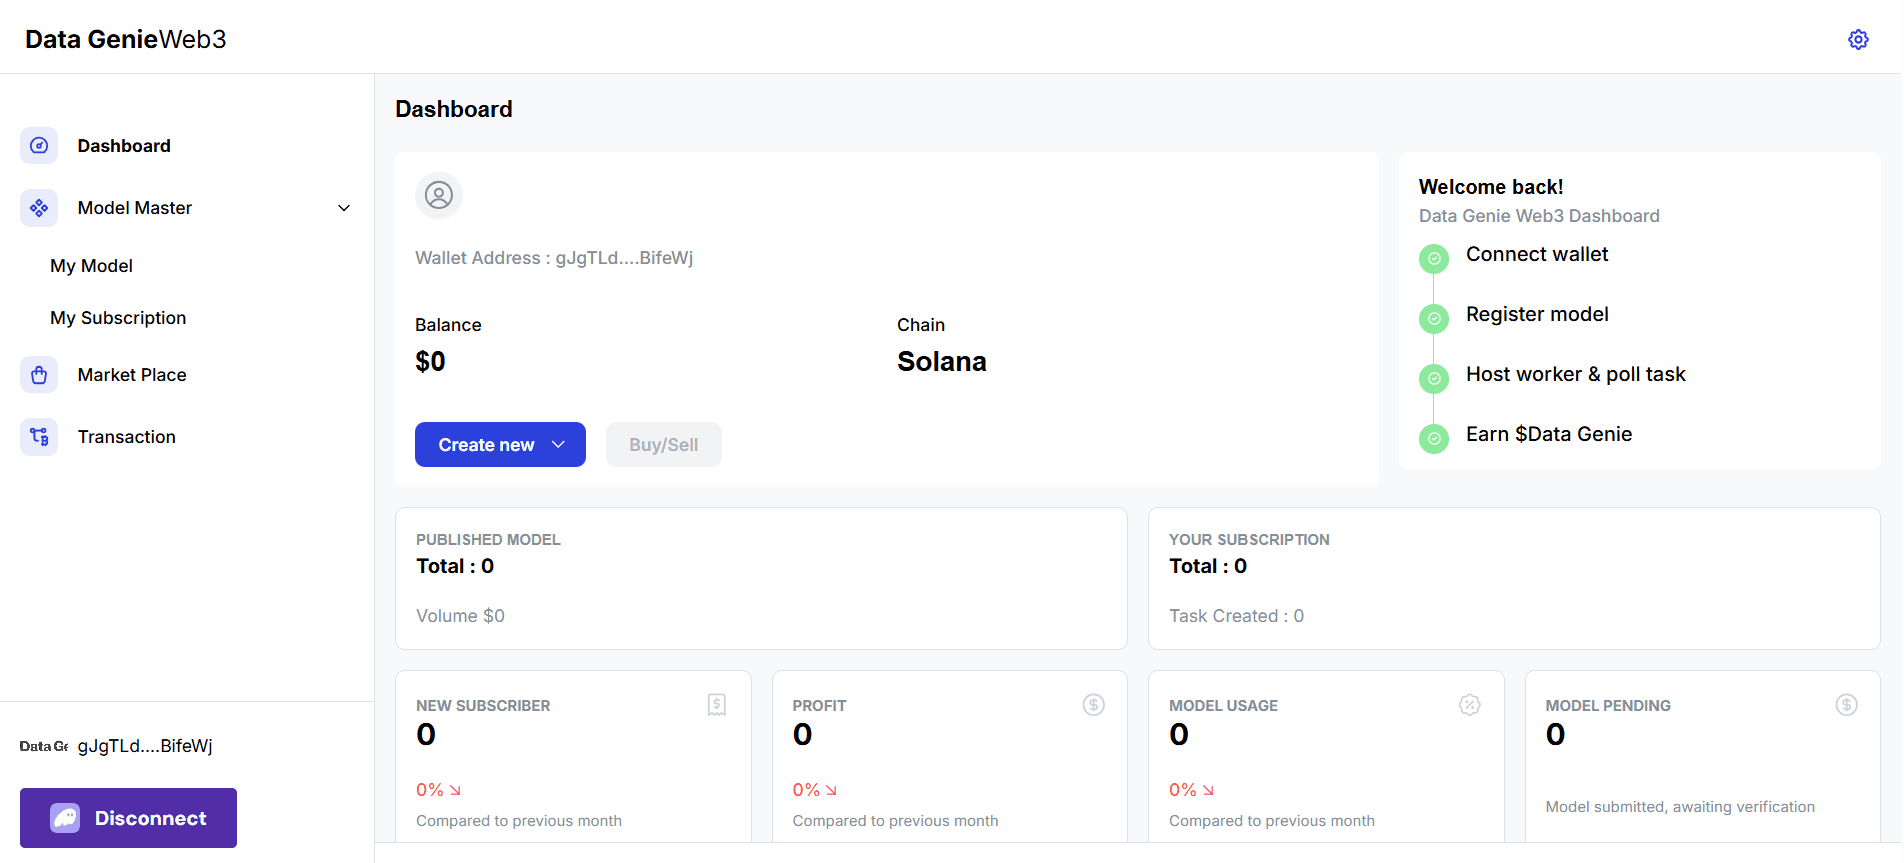Click the Data Genie logo by wallet address
1904x863 pixels.
[44, 746]
